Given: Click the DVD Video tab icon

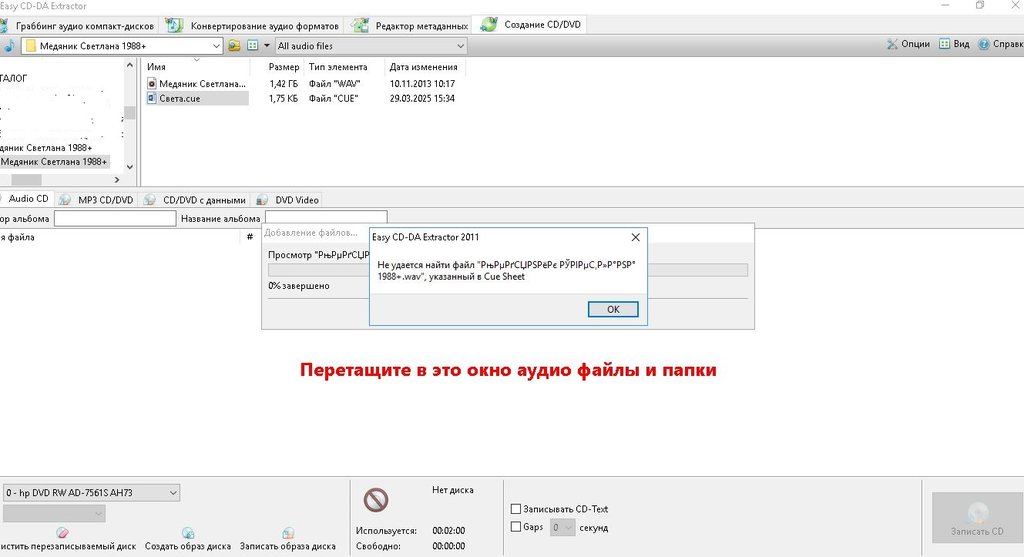Looking at the screenshot, I should [263, 200].
